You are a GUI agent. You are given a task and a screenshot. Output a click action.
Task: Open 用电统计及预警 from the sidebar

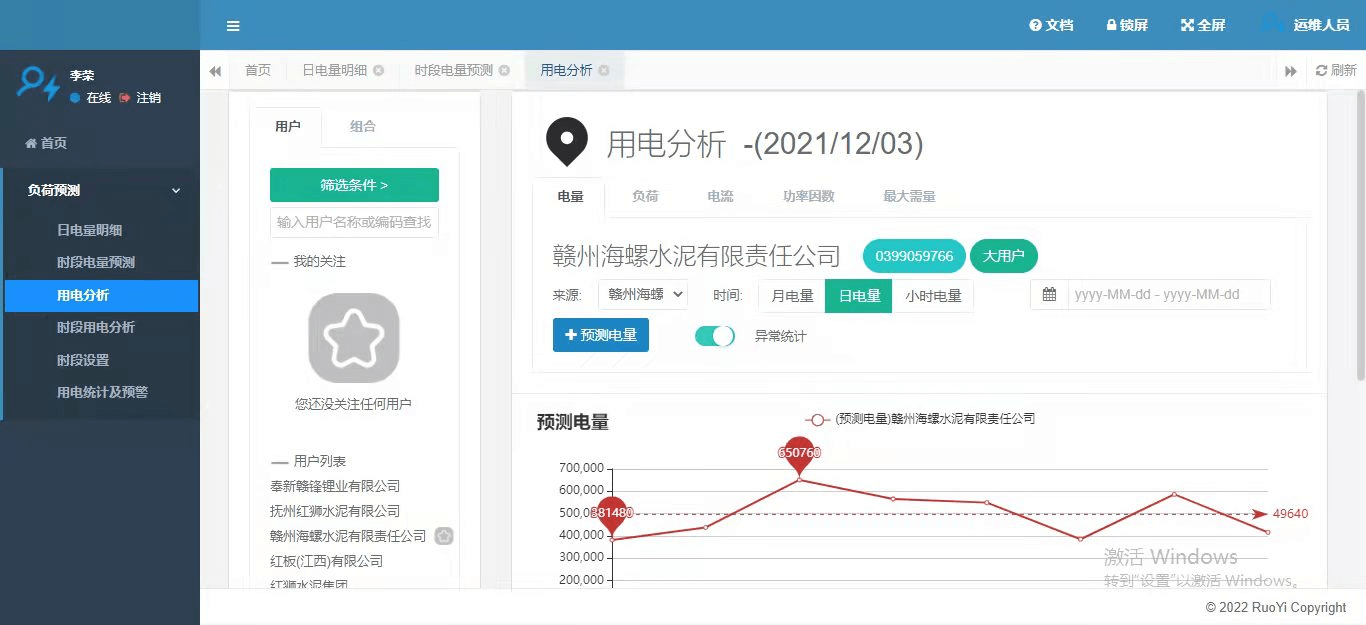102,393
